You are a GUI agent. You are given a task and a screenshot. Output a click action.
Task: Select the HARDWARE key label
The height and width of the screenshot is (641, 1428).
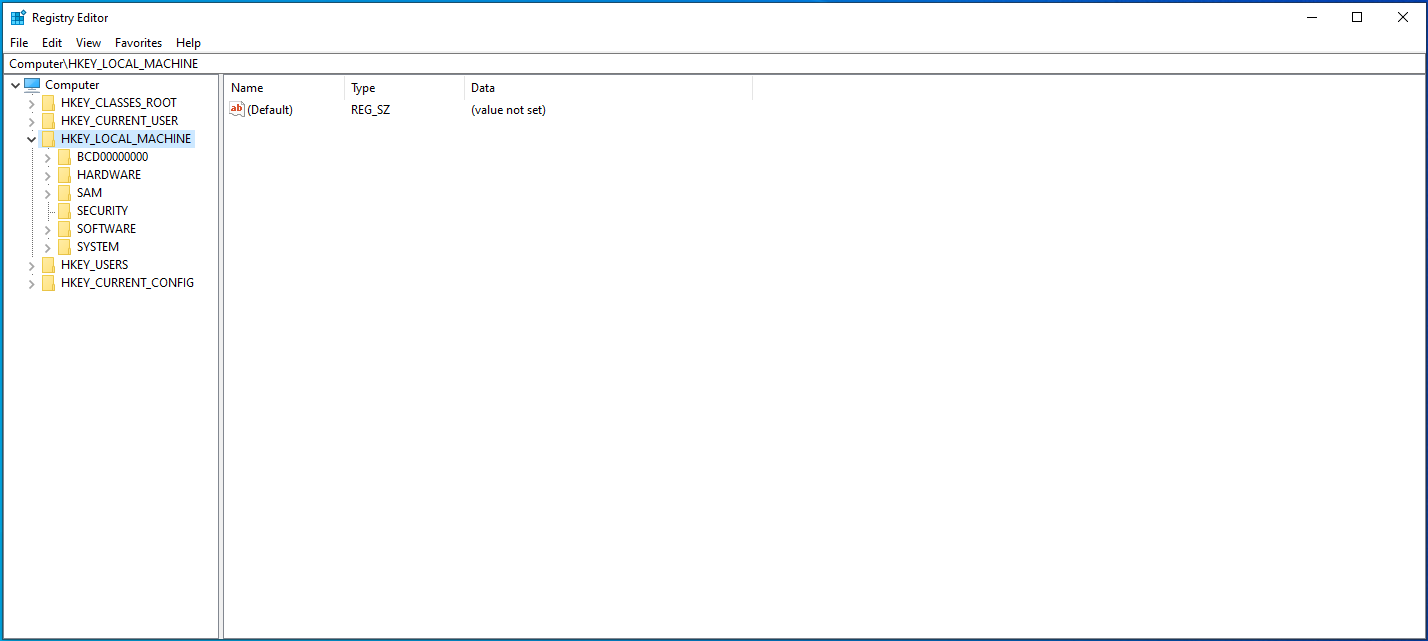(x=109, y=175)
